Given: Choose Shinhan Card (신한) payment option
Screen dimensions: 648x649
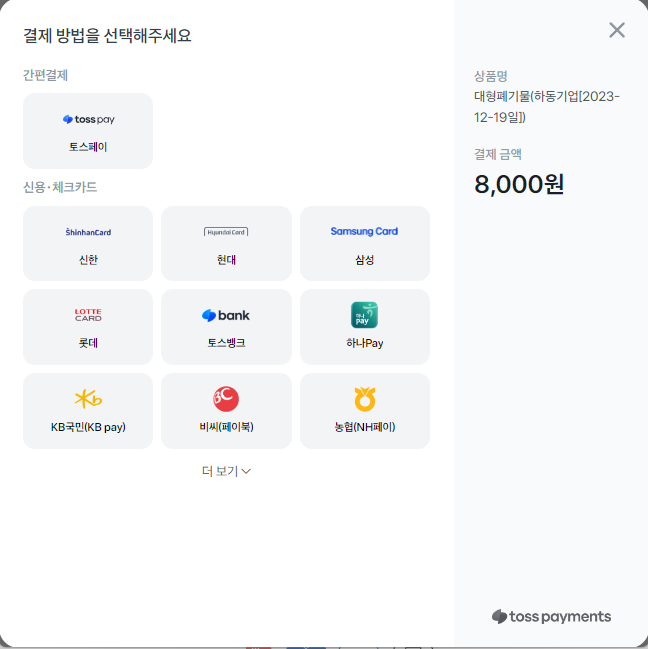Looking at the screenshot, I should tap(88, 243).
